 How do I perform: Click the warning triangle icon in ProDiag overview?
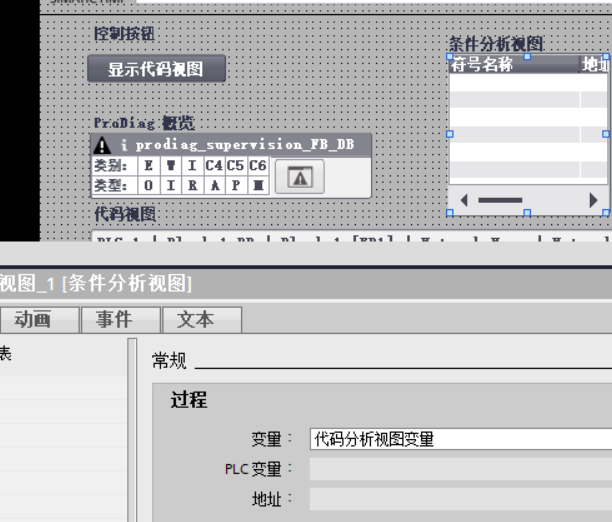pyautogui.click(x=102, y=145)
